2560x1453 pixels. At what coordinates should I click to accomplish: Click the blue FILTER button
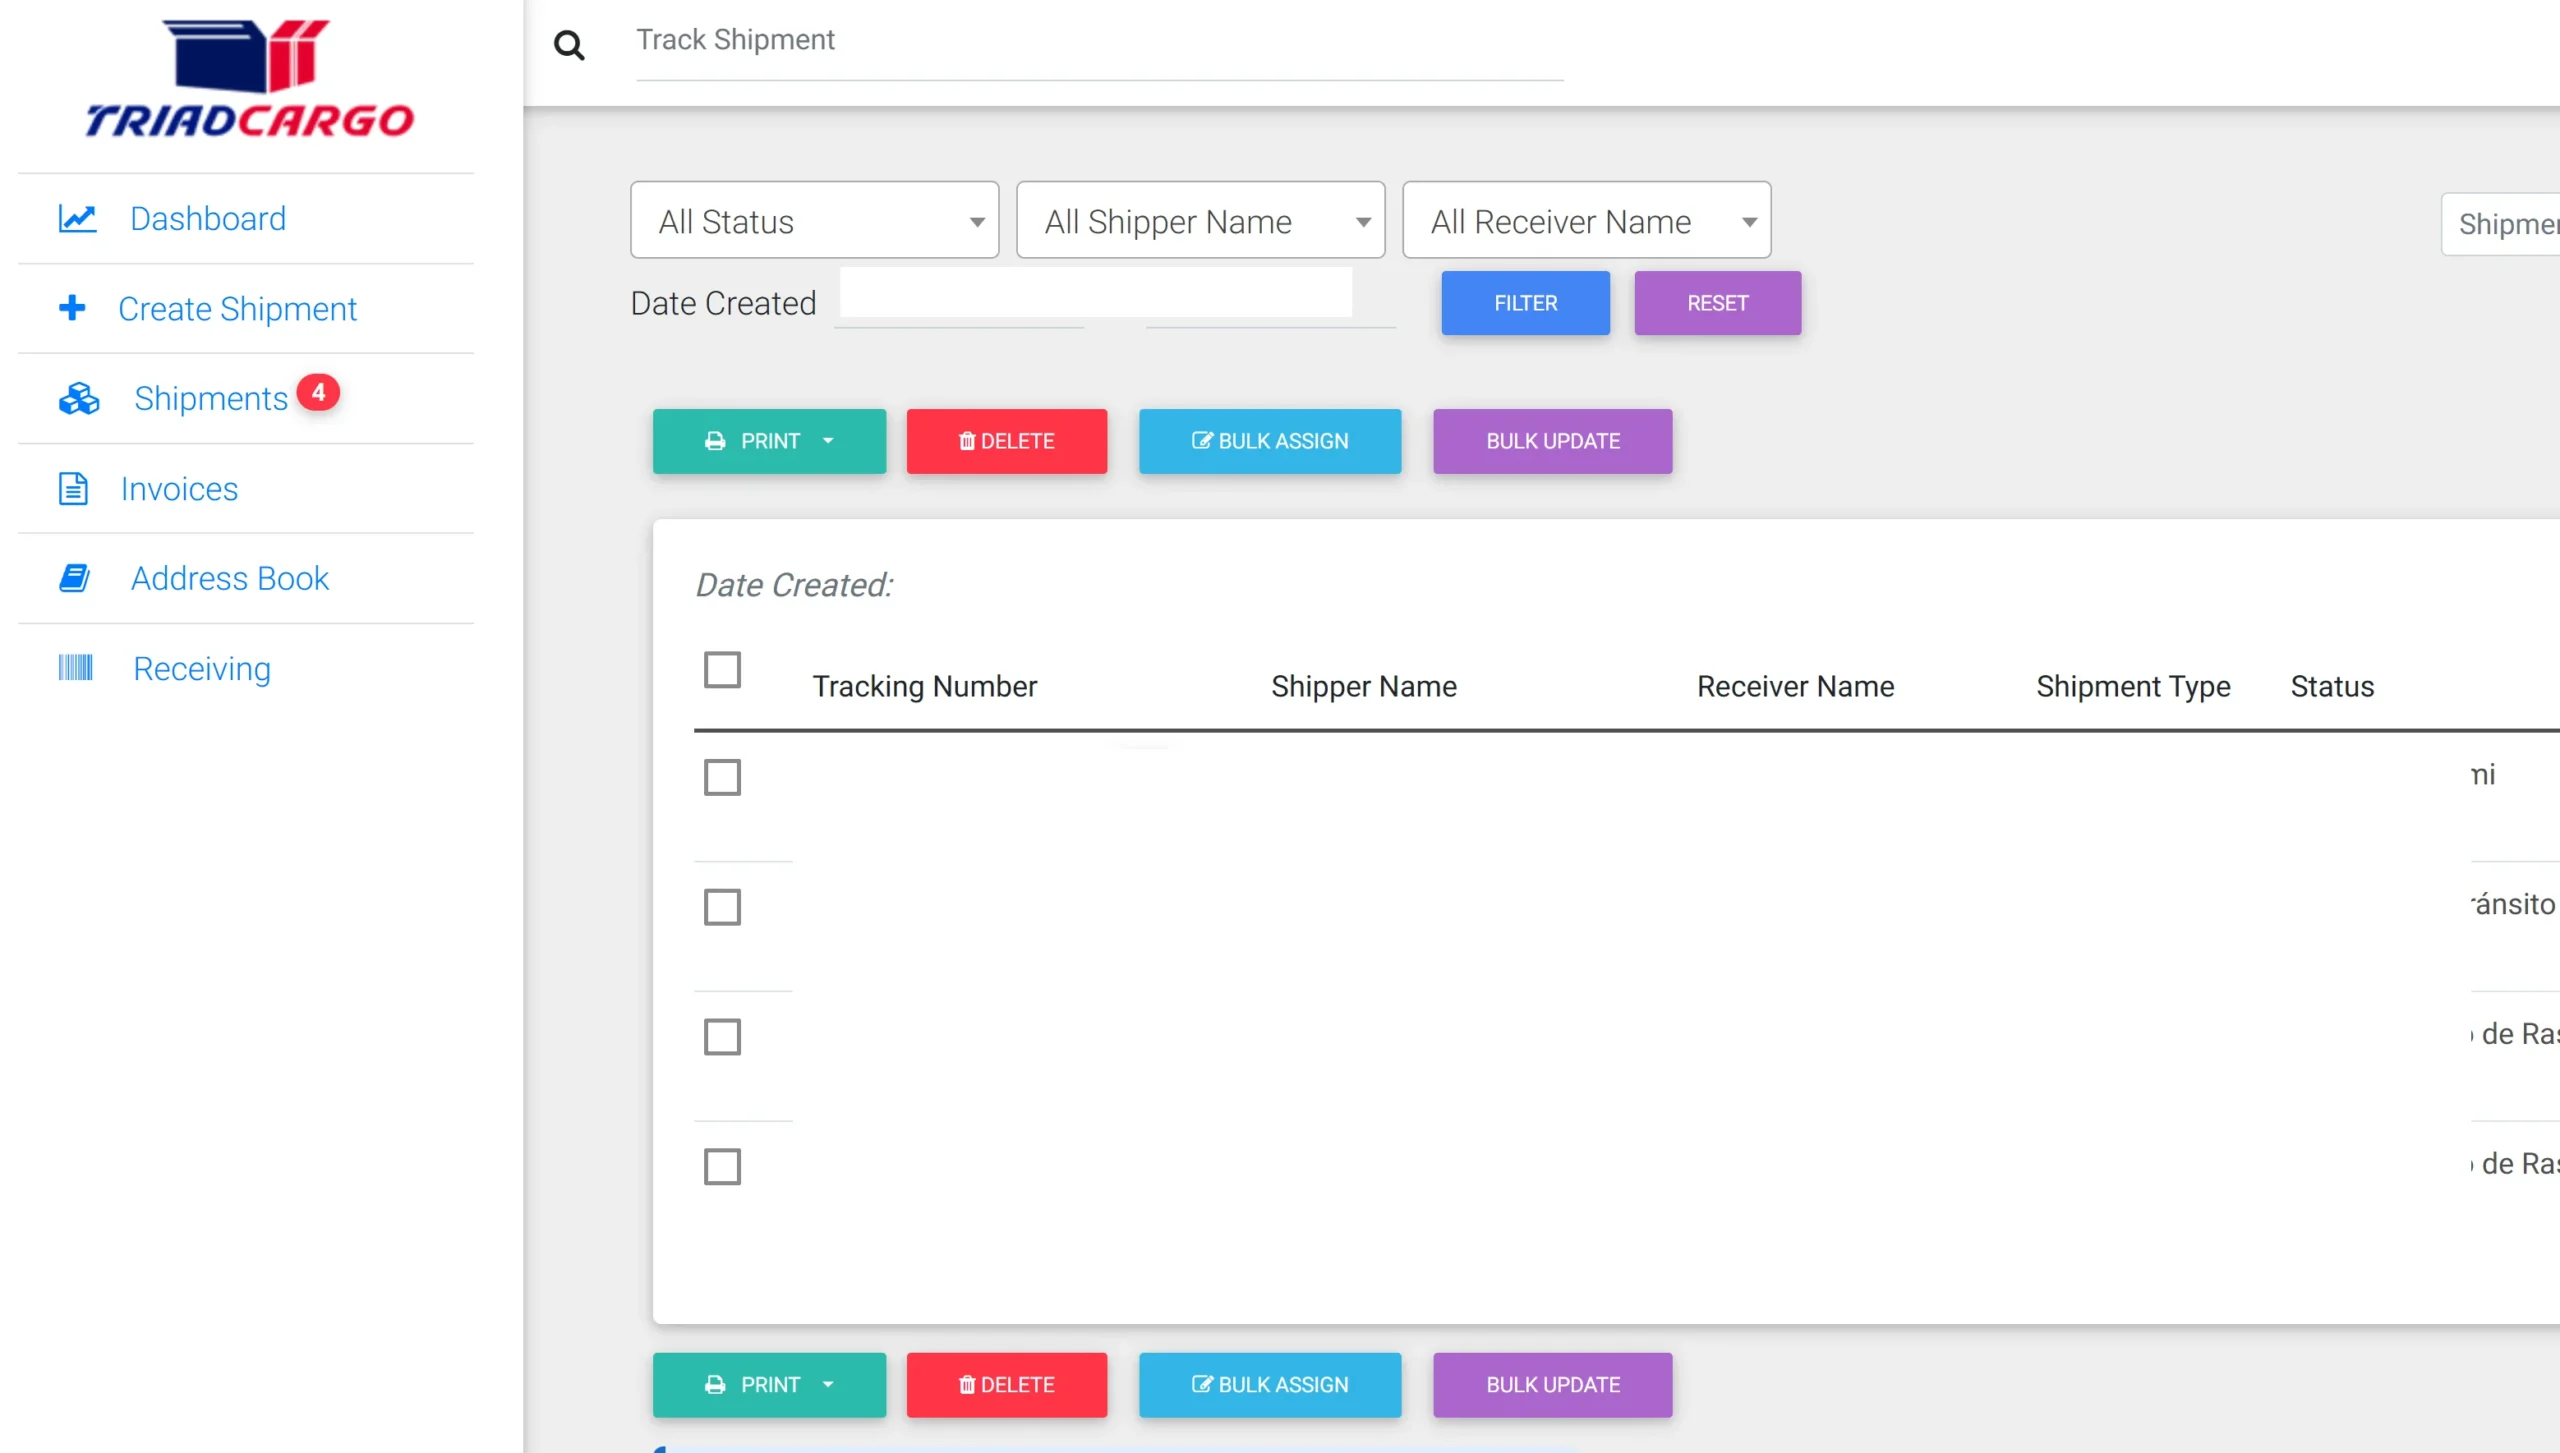(x=1525, y=303)
